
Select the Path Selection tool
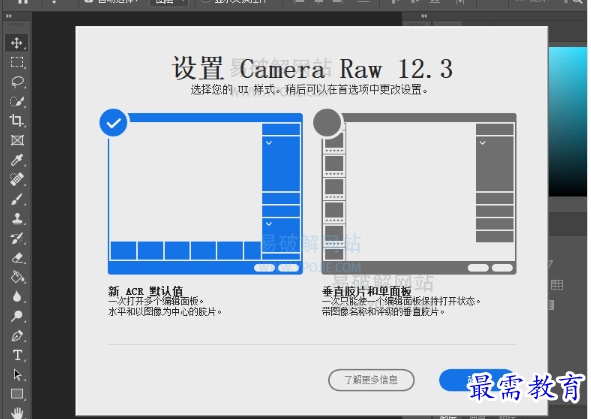[17, 375]
